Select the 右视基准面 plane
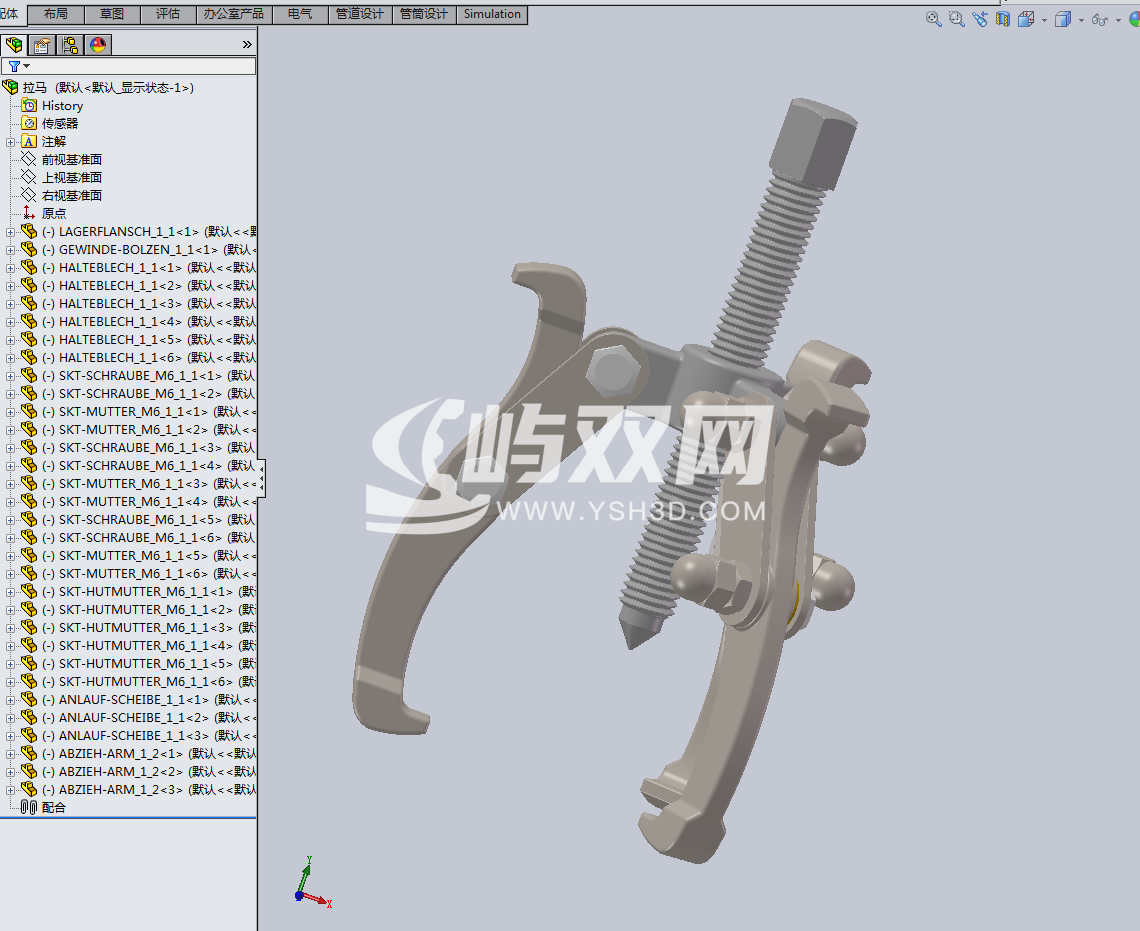This screenshot has height=931, width=1140. tap(71, 196)
